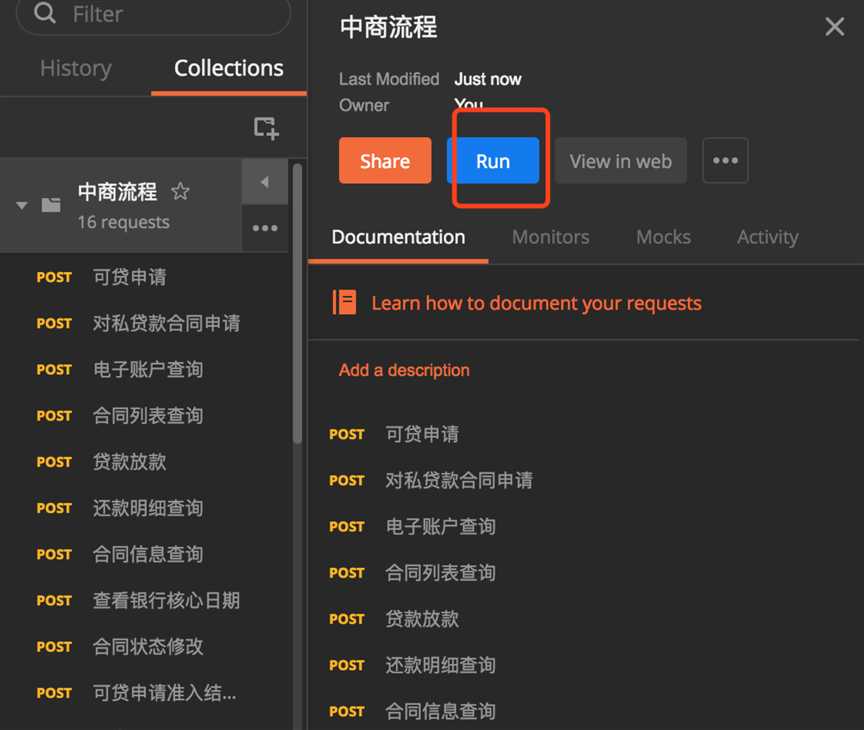Collapse the 中商流程 collection arrow
The height and width of the screenshot is (730, 864).
tap(21, 206)
